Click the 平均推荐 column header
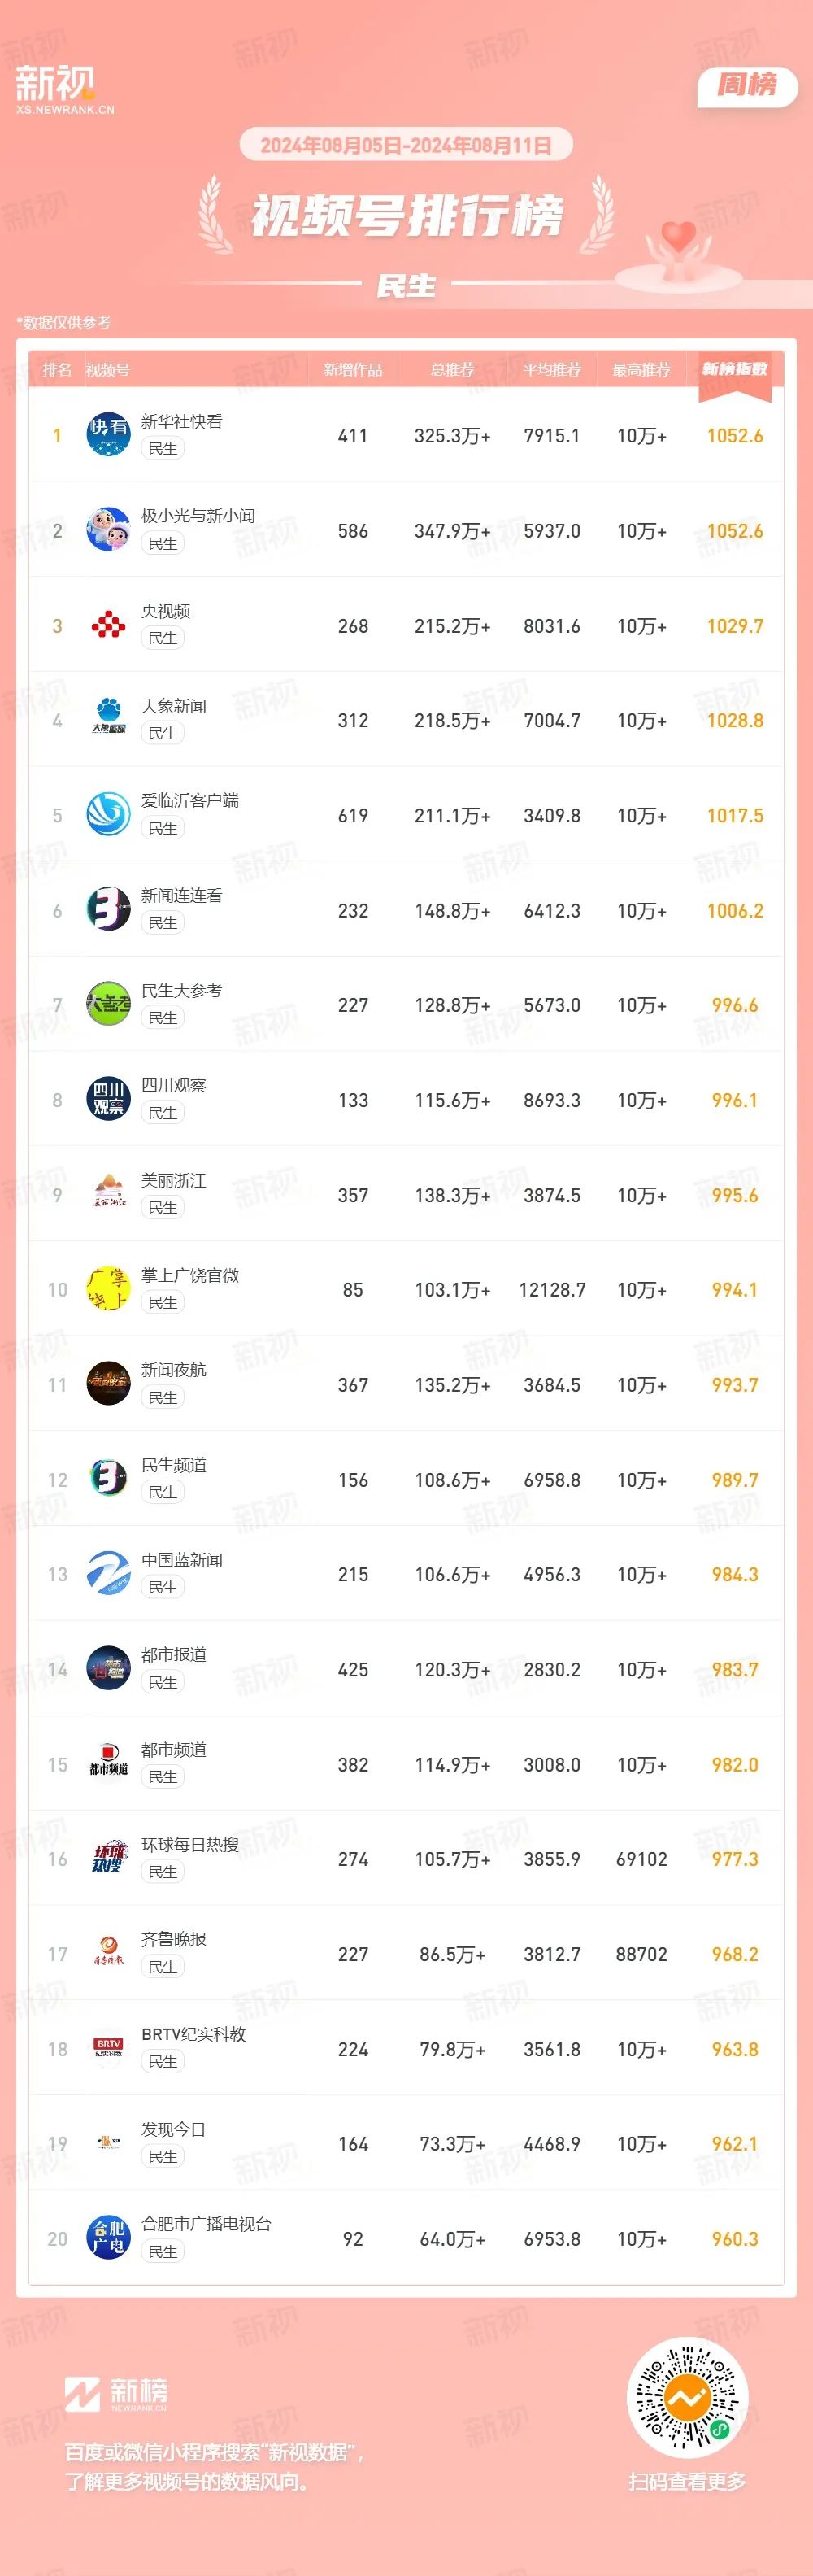The image size is (813, 2576). point(552,370)
